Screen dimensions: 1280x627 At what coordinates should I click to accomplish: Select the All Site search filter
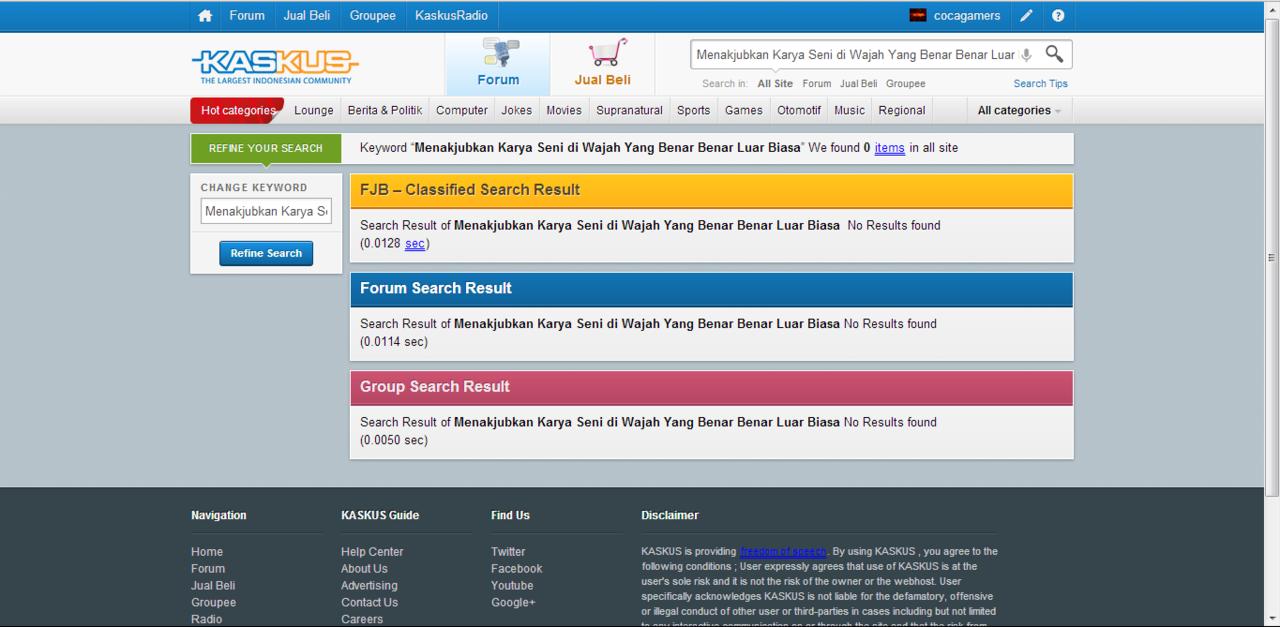(775, 84)
